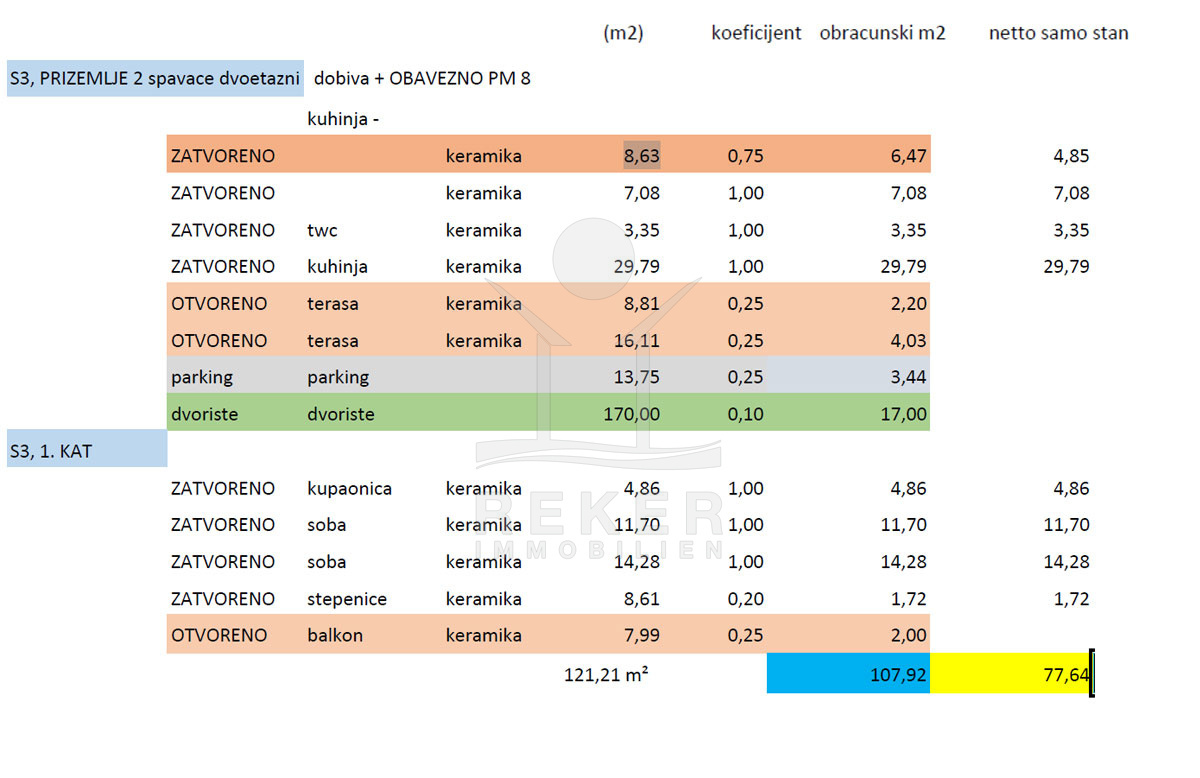Click the obracunski m2 column header
This screenshot has width=1200, height=778.
coord(882,33)
